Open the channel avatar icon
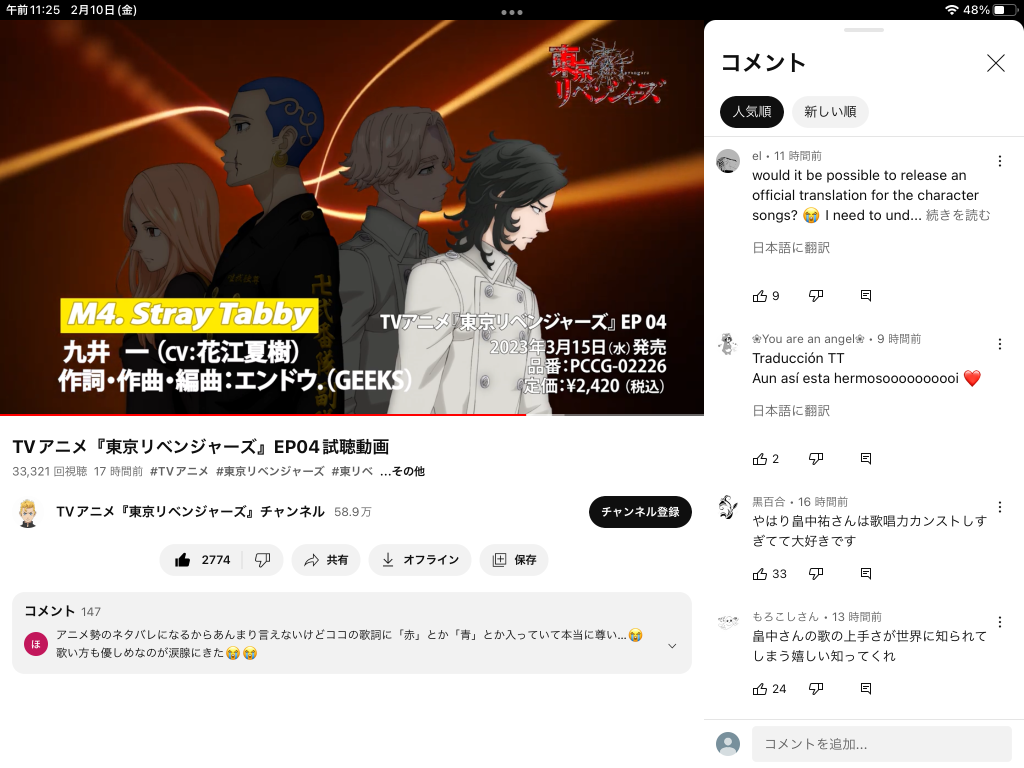 pyautogui.click(x=27, y=513)
